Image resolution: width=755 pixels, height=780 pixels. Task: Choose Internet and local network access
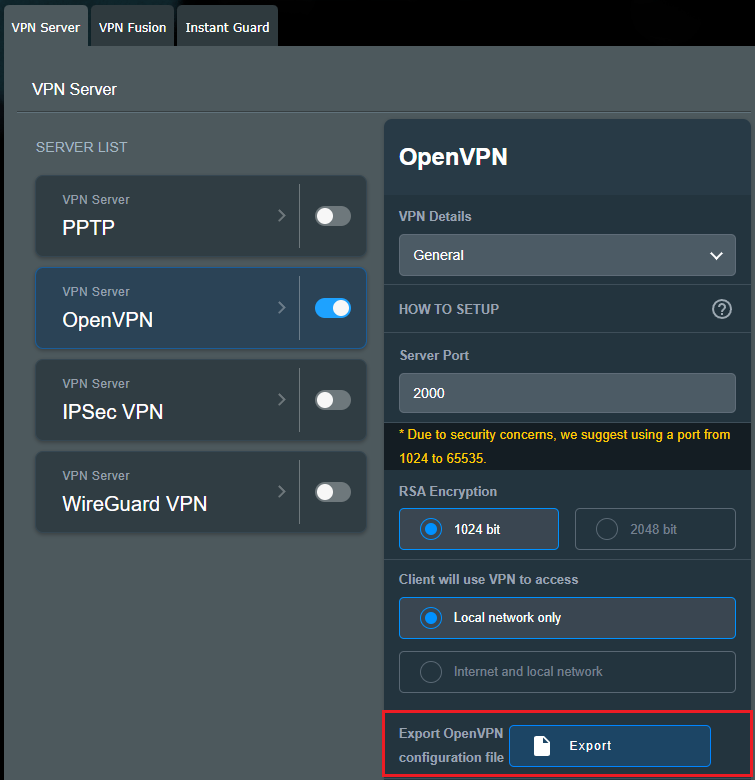tap(567, 672)
